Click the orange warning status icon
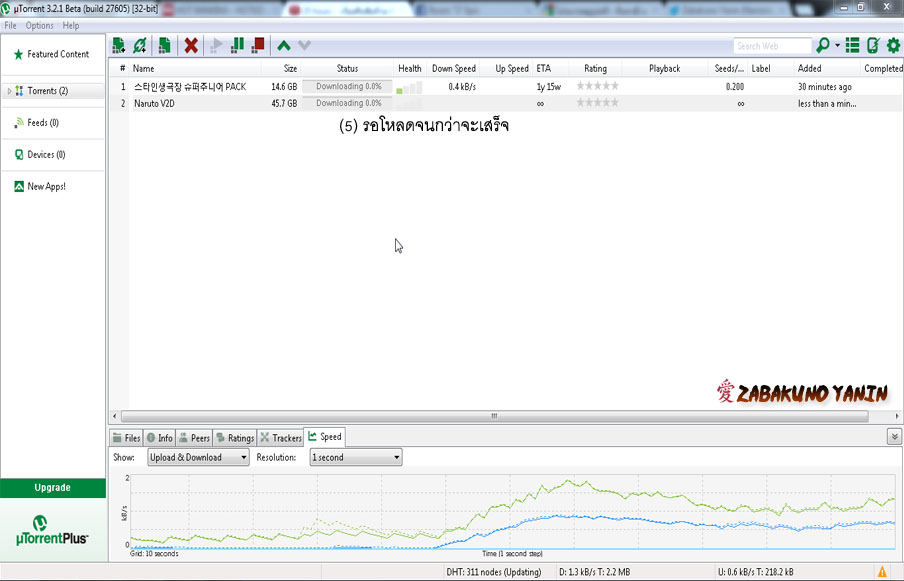 [882, 572]
